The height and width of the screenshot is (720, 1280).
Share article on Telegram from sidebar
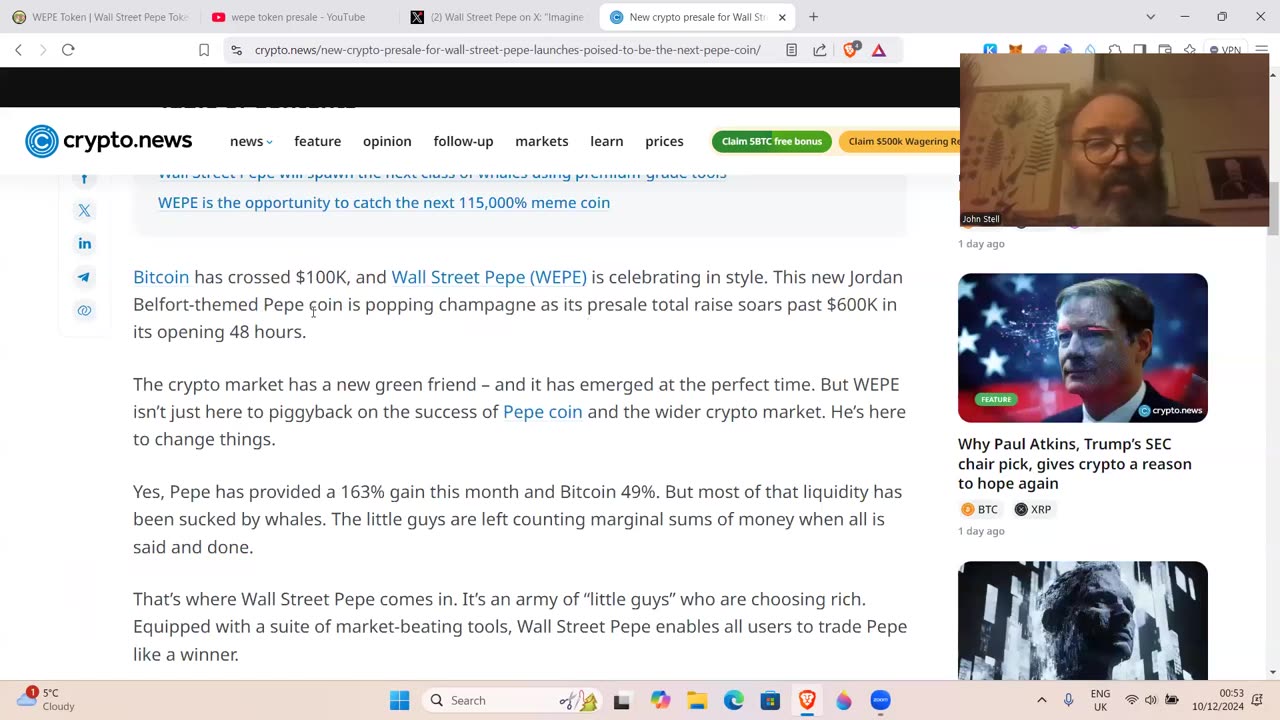(84, 277)
